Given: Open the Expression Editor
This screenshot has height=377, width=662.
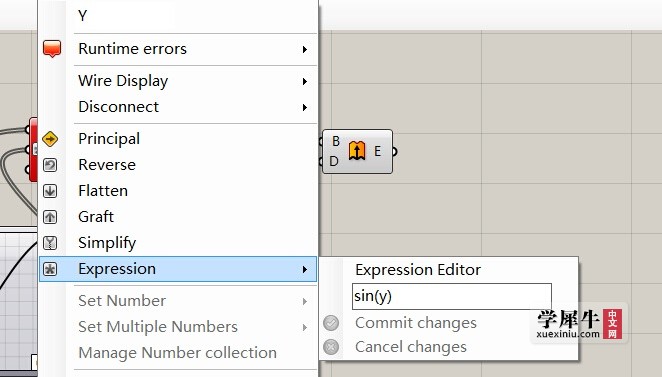Looking at the screenshot, I should tap(418, 269).
